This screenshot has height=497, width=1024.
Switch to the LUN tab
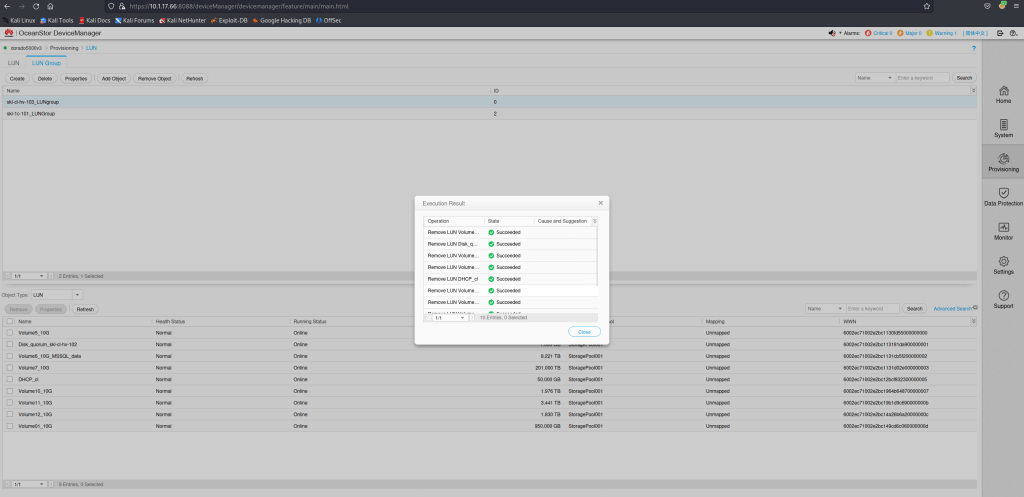click(13, 62)
